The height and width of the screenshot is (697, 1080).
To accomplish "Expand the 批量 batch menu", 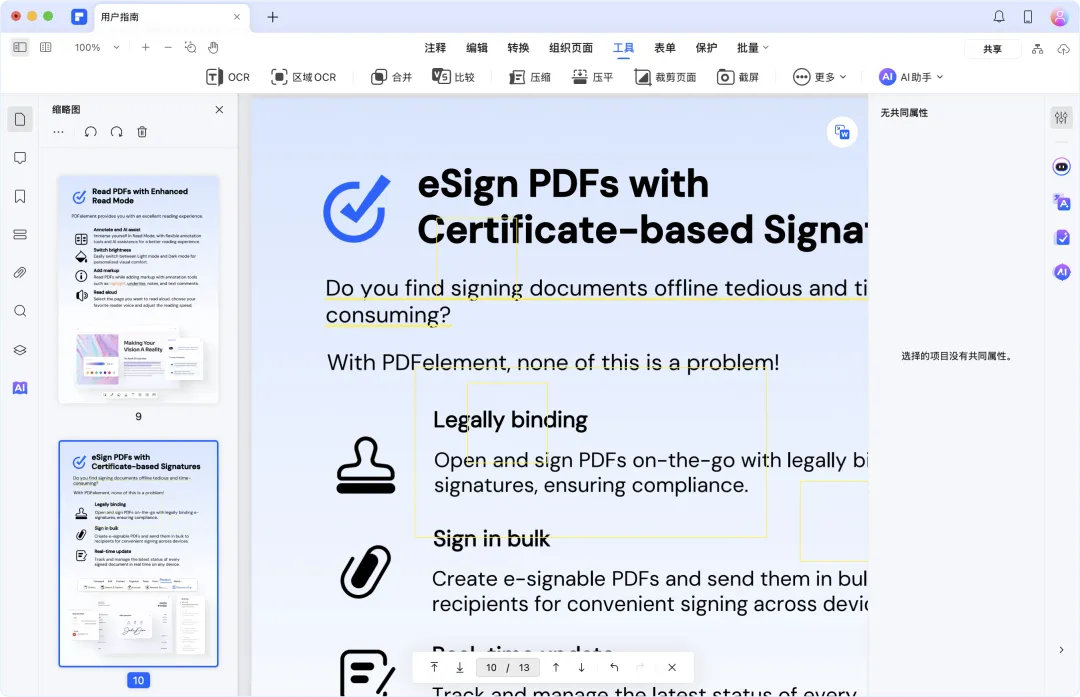I will [752, 48].
